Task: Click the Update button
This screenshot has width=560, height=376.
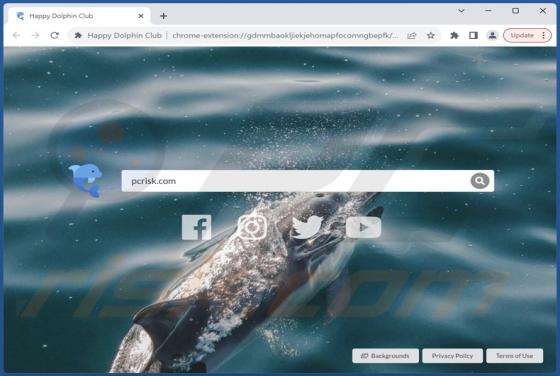Action: (x=521, y=35)
